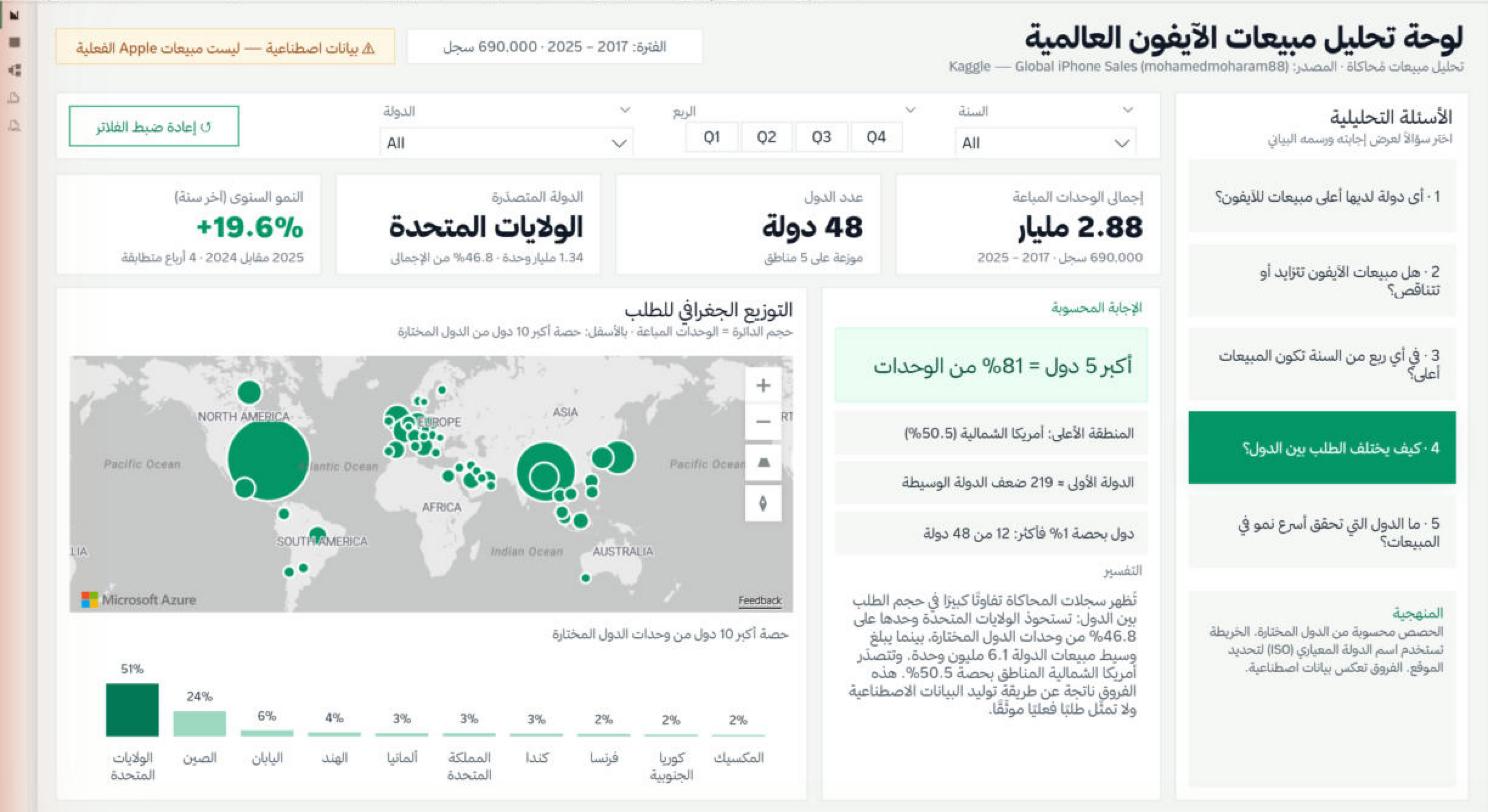The height and width of the screenshot is (812, 1488).
Task: Click the map pitch tilt control
Action: point(763,462)
